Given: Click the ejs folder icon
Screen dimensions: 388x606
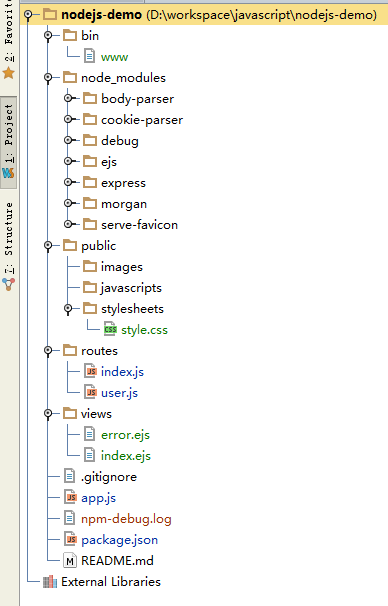Looking at the screenshot, I should [x=90, y=161].
